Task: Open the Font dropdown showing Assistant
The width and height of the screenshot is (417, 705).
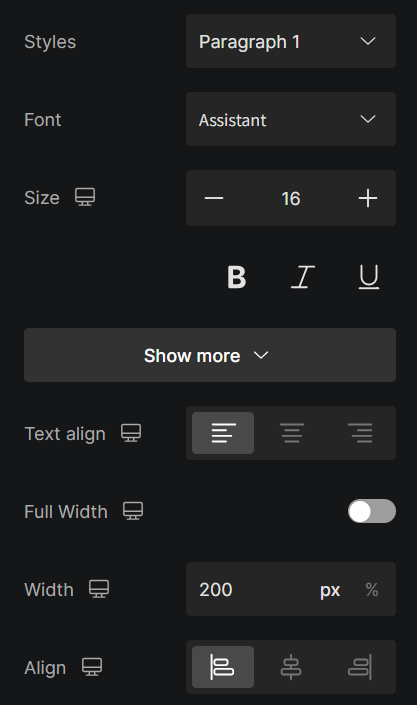Action: [x=291, y=119]
